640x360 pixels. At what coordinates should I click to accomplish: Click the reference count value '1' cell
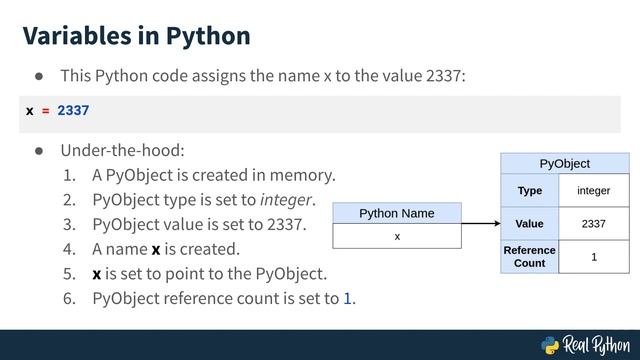pyautogui.click(x=594, y=257)
